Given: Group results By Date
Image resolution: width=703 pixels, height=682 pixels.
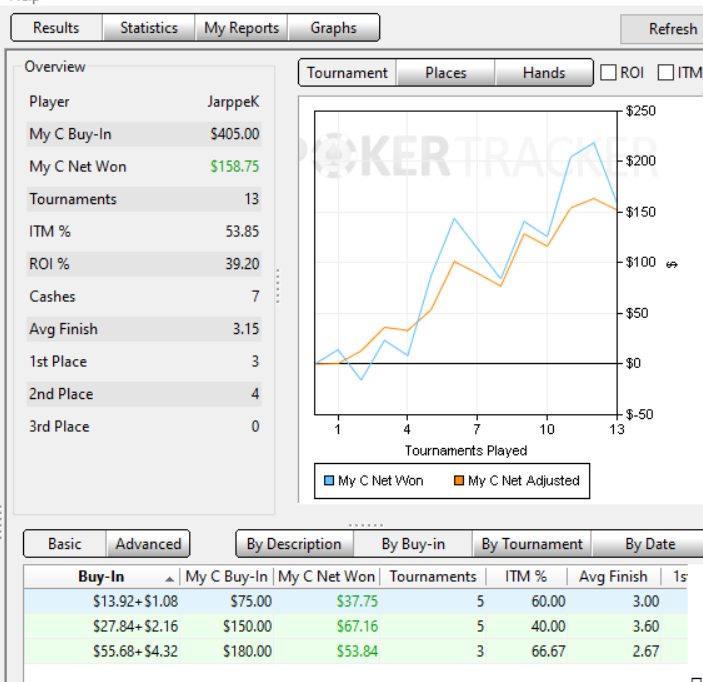Looking at the screenshot, I should click(649, 544).
